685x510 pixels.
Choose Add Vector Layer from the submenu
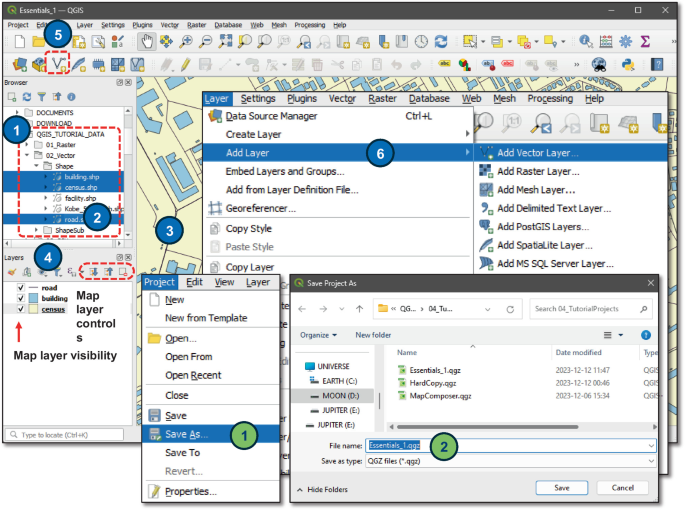pyautogui.click(x=537, y=153)
